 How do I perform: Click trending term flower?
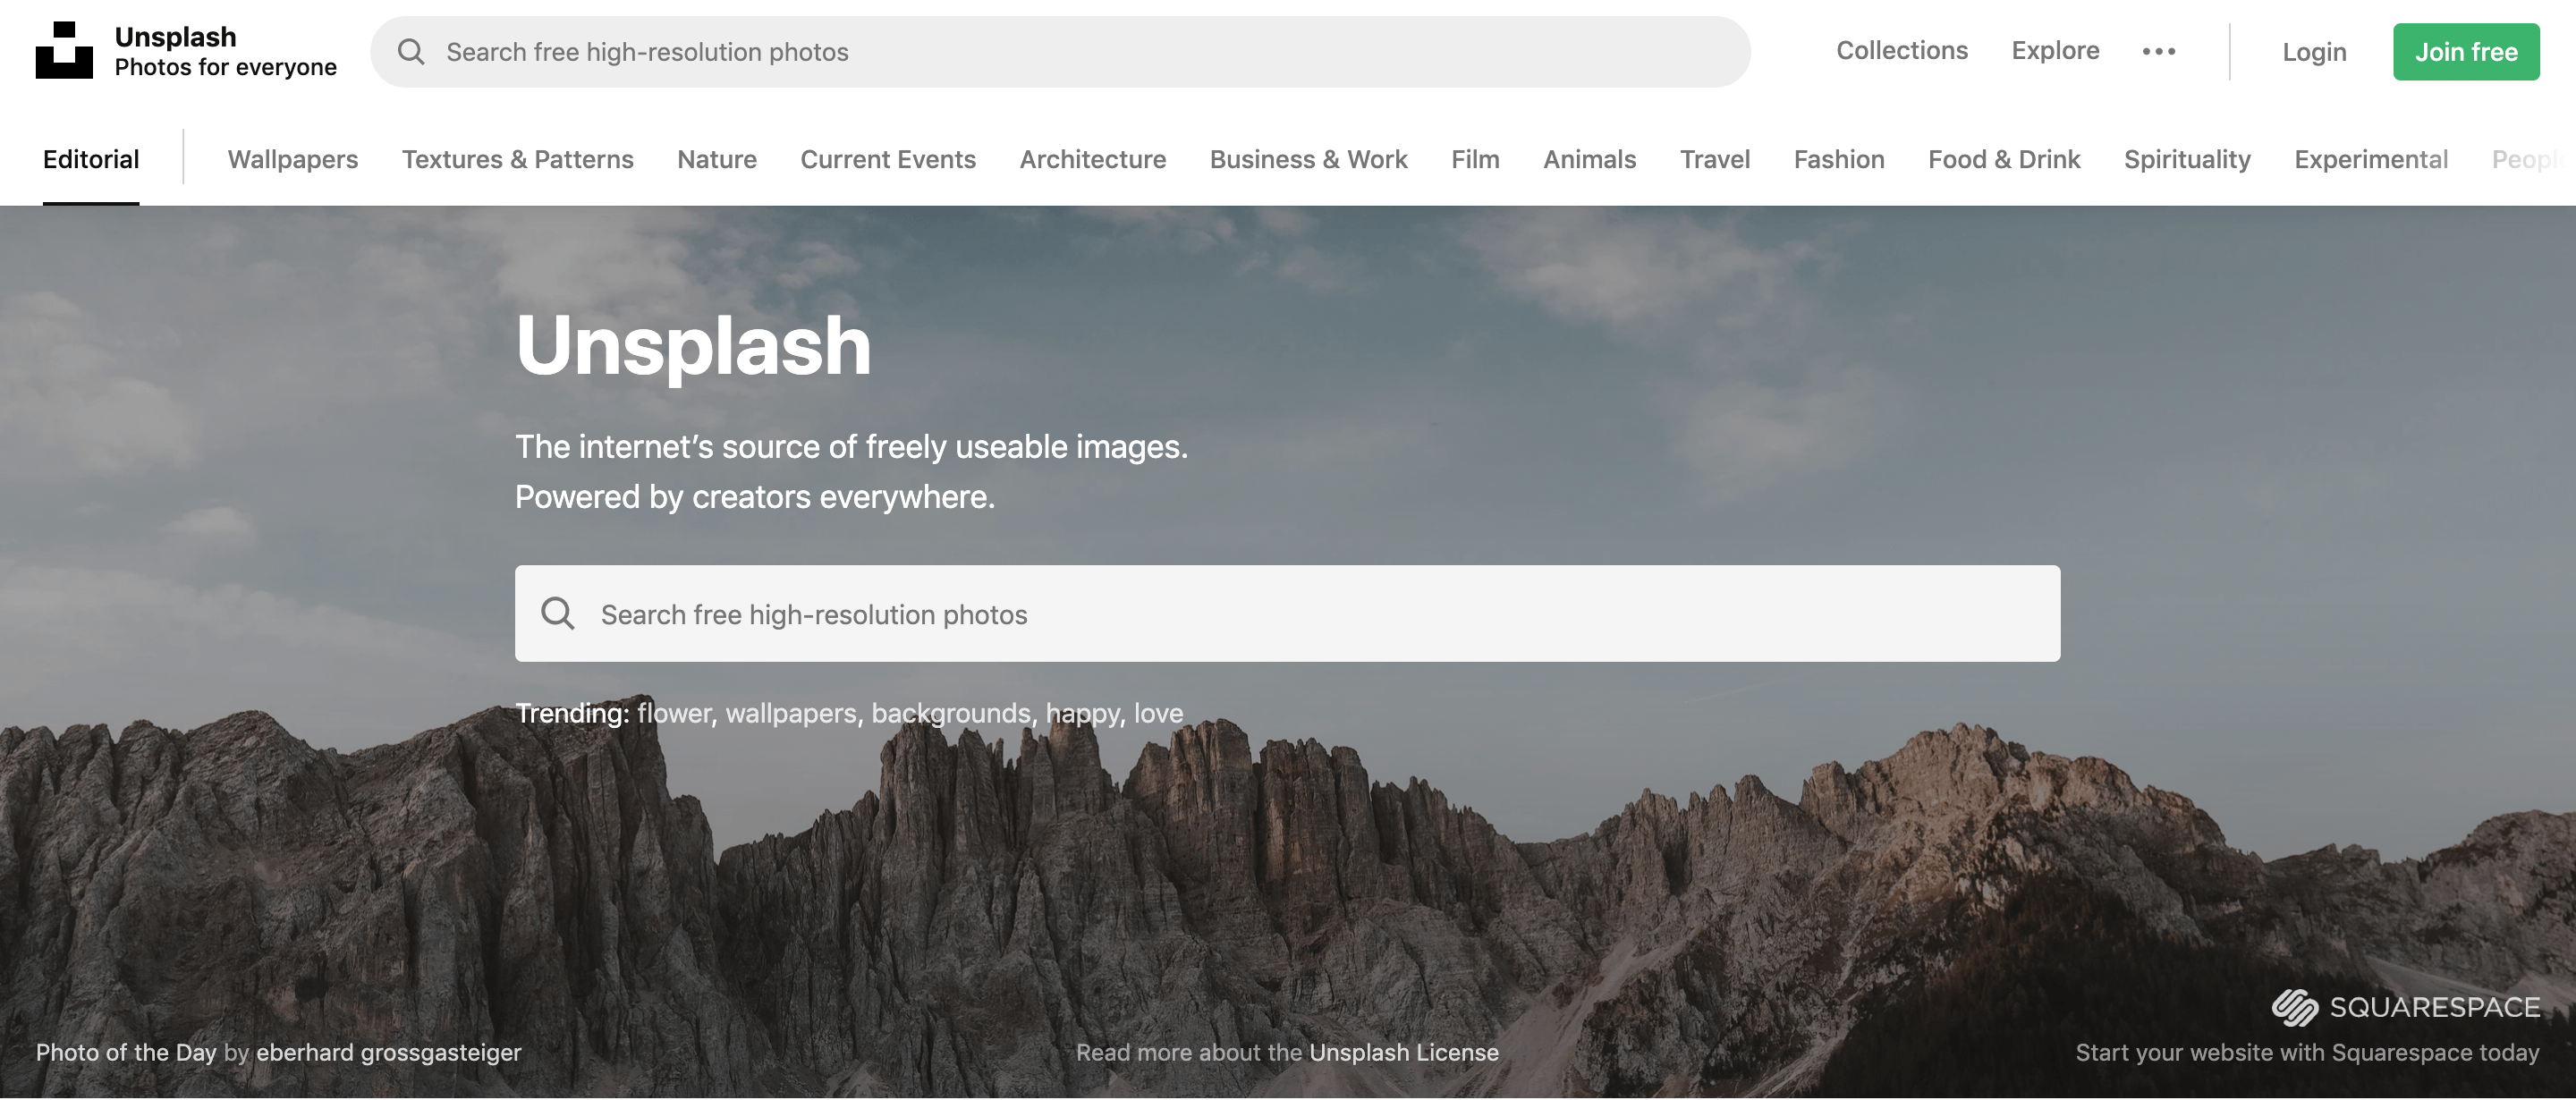coord(674,713)
